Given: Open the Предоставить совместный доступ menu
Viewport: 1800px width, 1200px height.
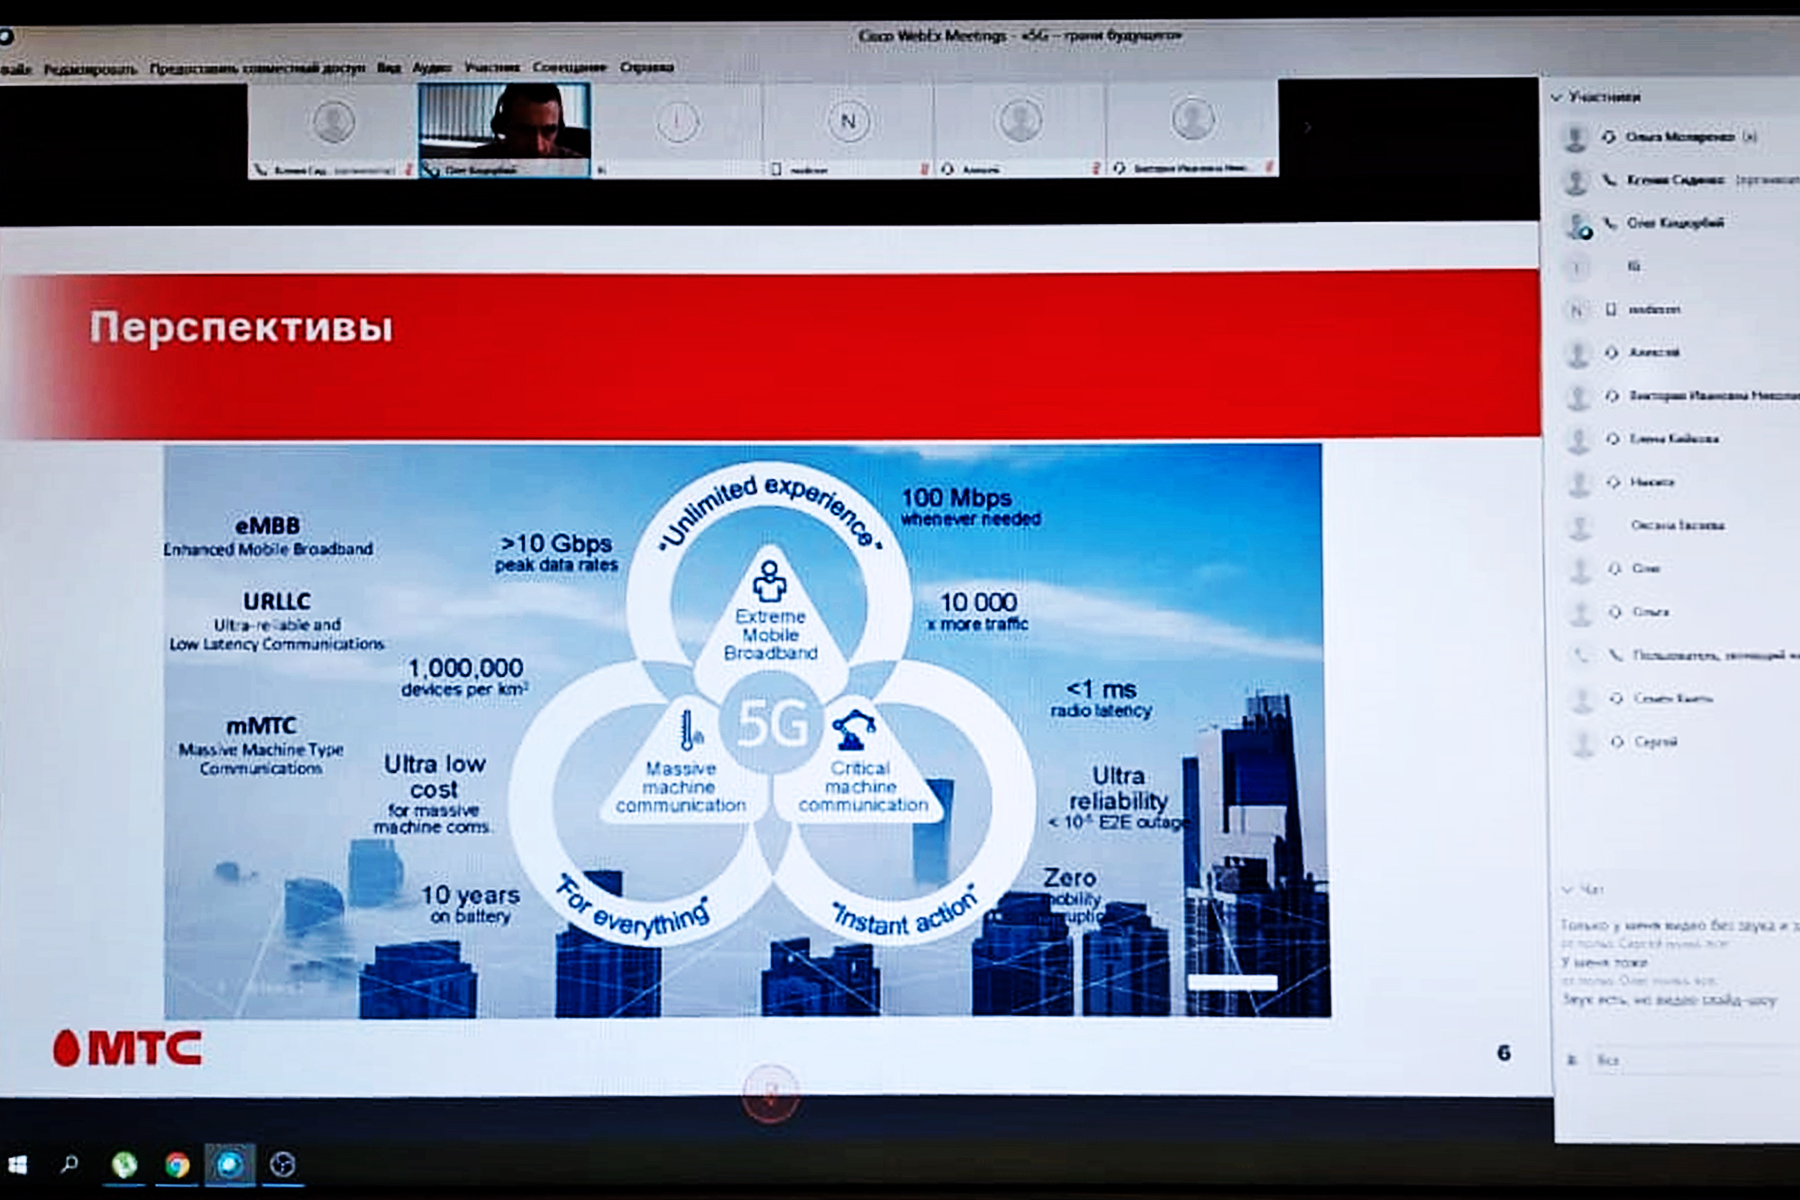Looking at the screenshot, I should click(x=257, y=69).
